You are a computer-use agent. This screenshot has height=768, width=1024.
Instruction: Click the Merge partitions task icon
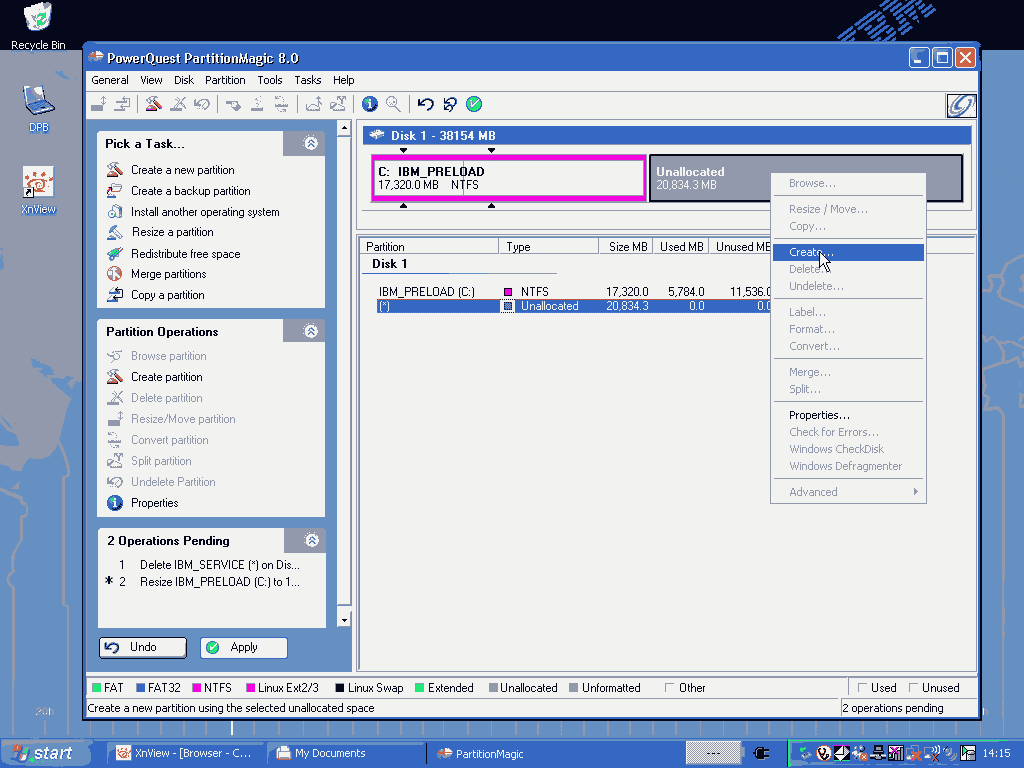(114, 274)
